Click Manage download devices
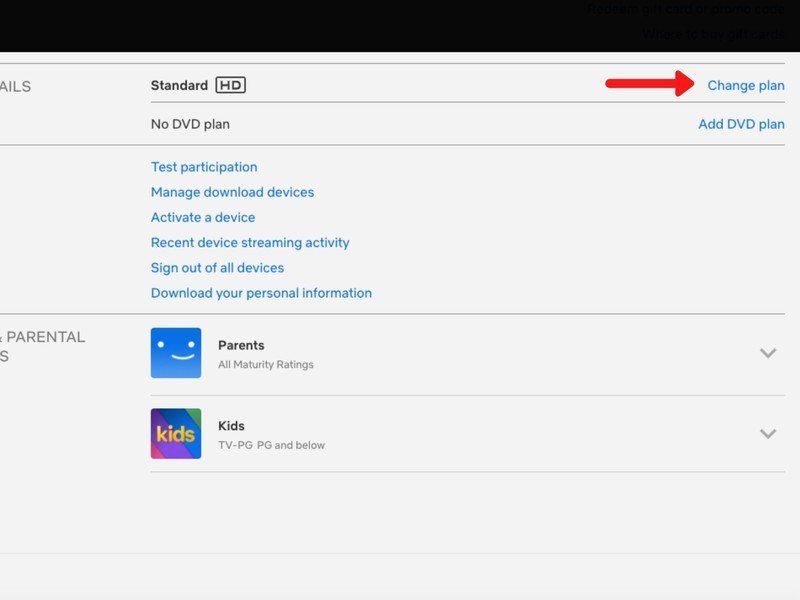The width and height of the screenshot is (800, 600). point(232,192)
